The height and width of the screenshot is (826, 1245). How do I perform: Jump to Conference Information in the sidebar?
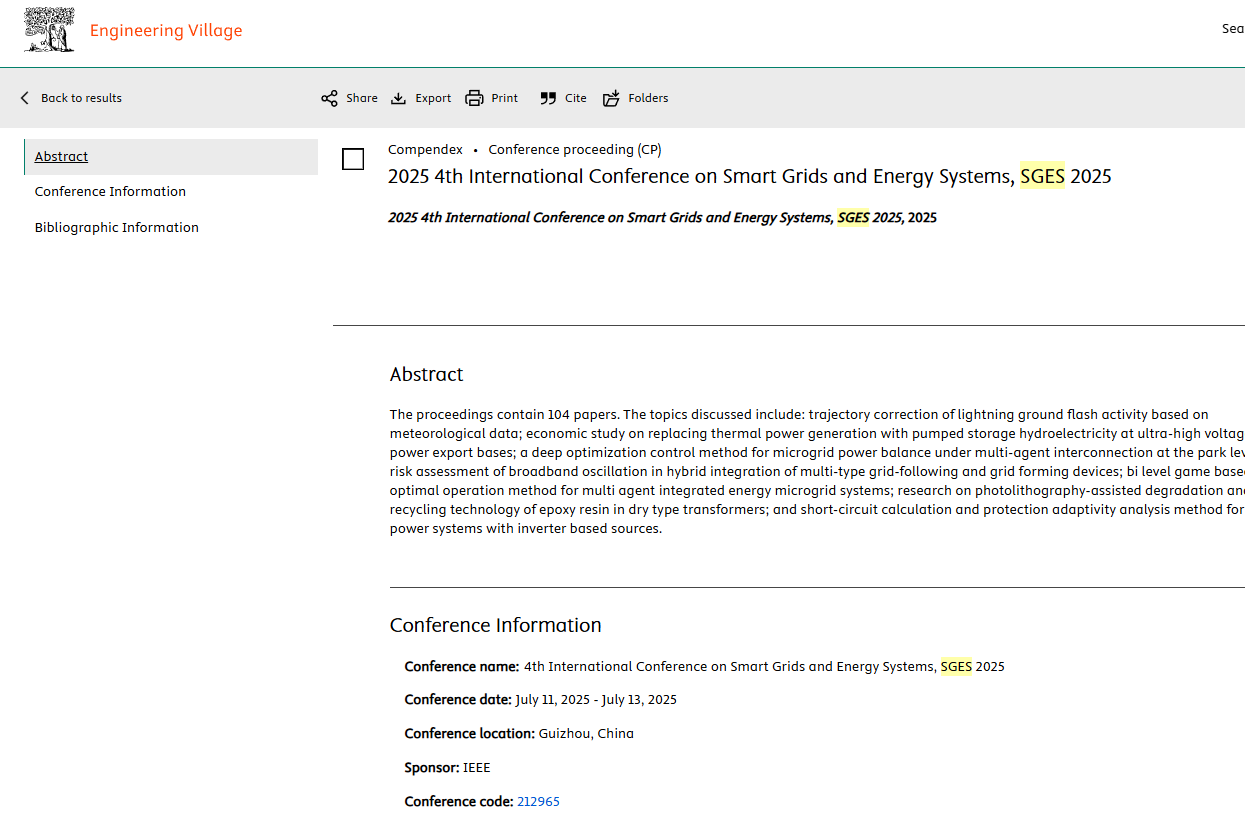[x=110, y=192]
